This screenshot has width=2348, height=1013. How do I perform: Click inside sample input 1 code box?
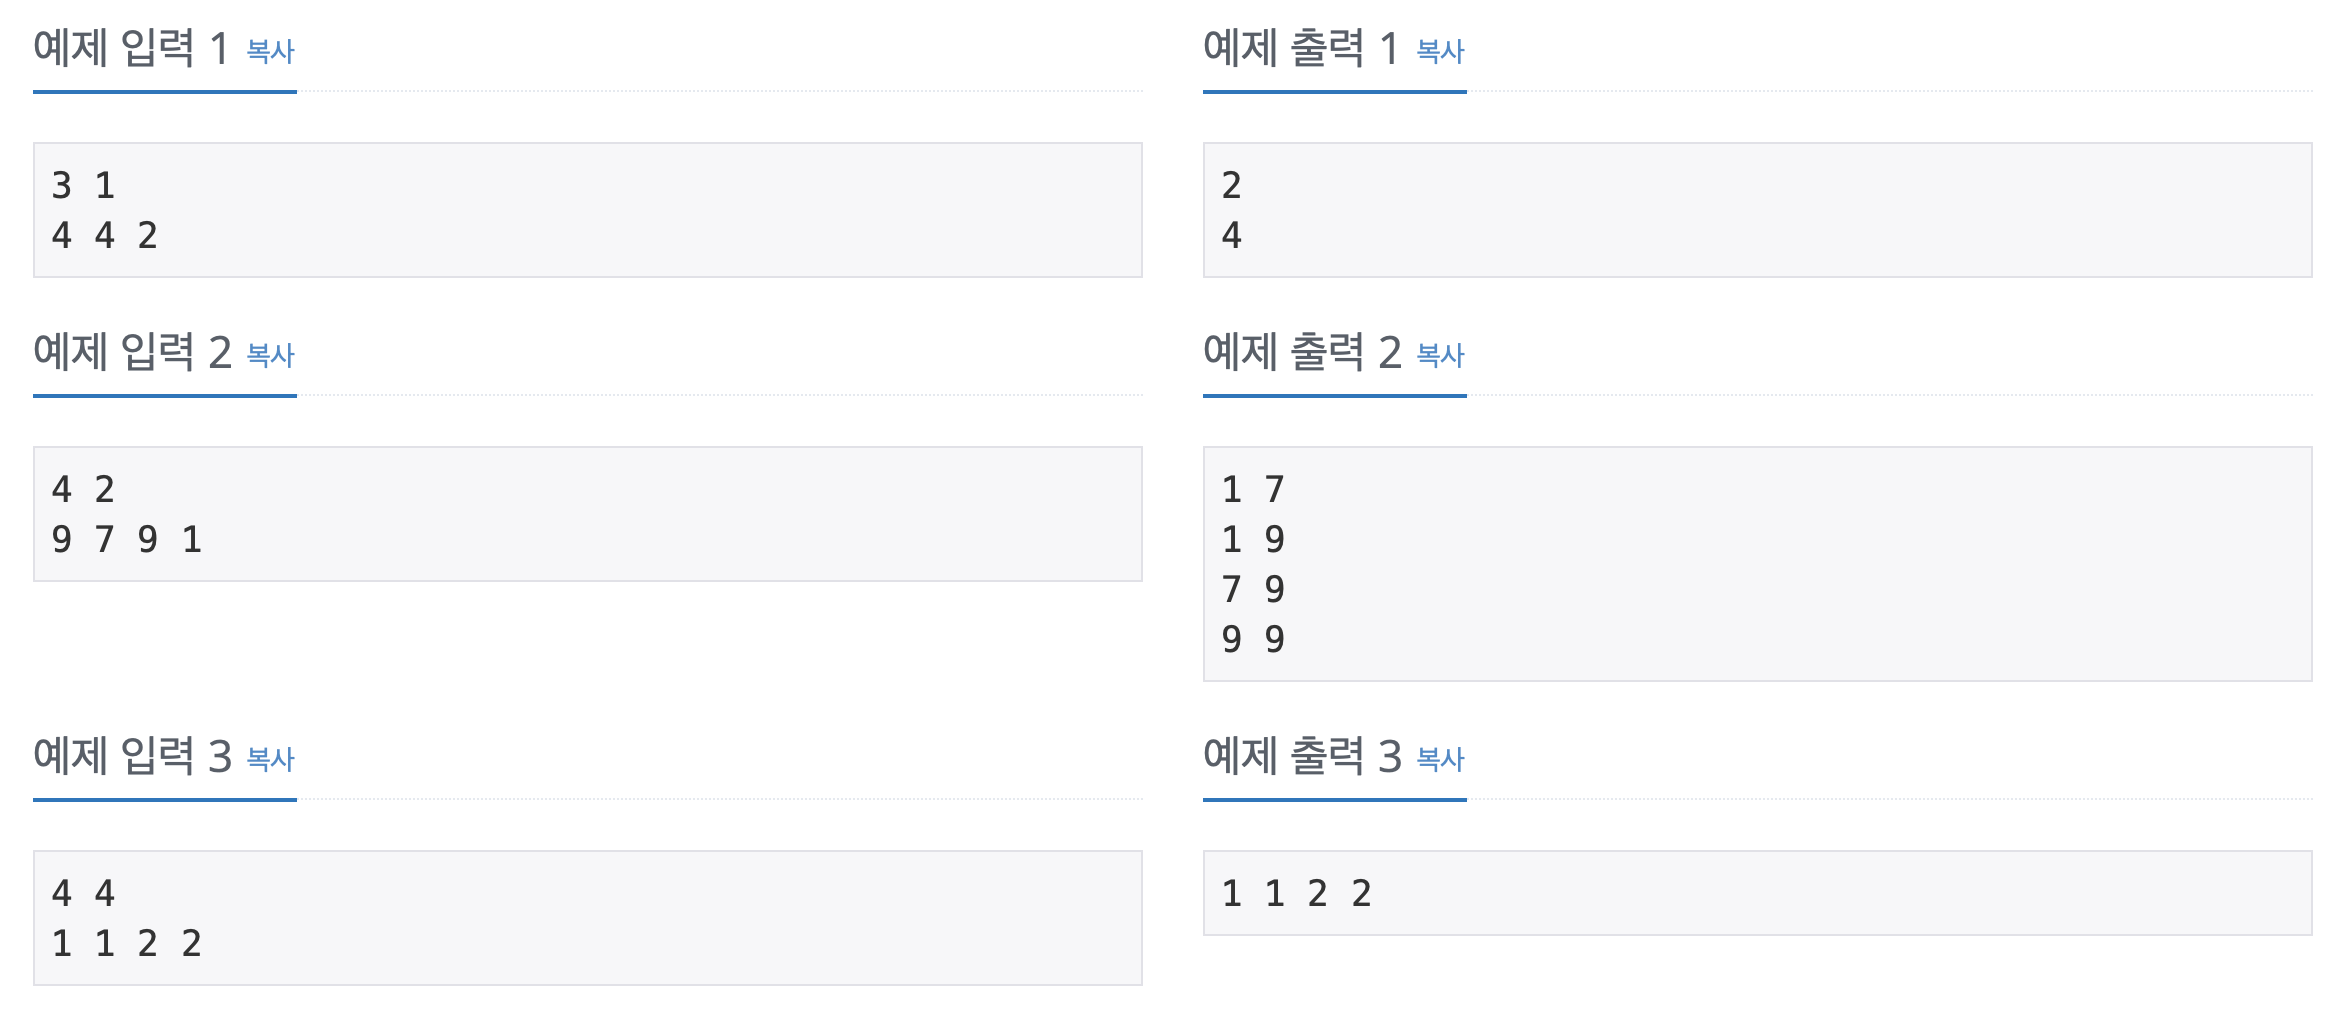pos(590,208)
